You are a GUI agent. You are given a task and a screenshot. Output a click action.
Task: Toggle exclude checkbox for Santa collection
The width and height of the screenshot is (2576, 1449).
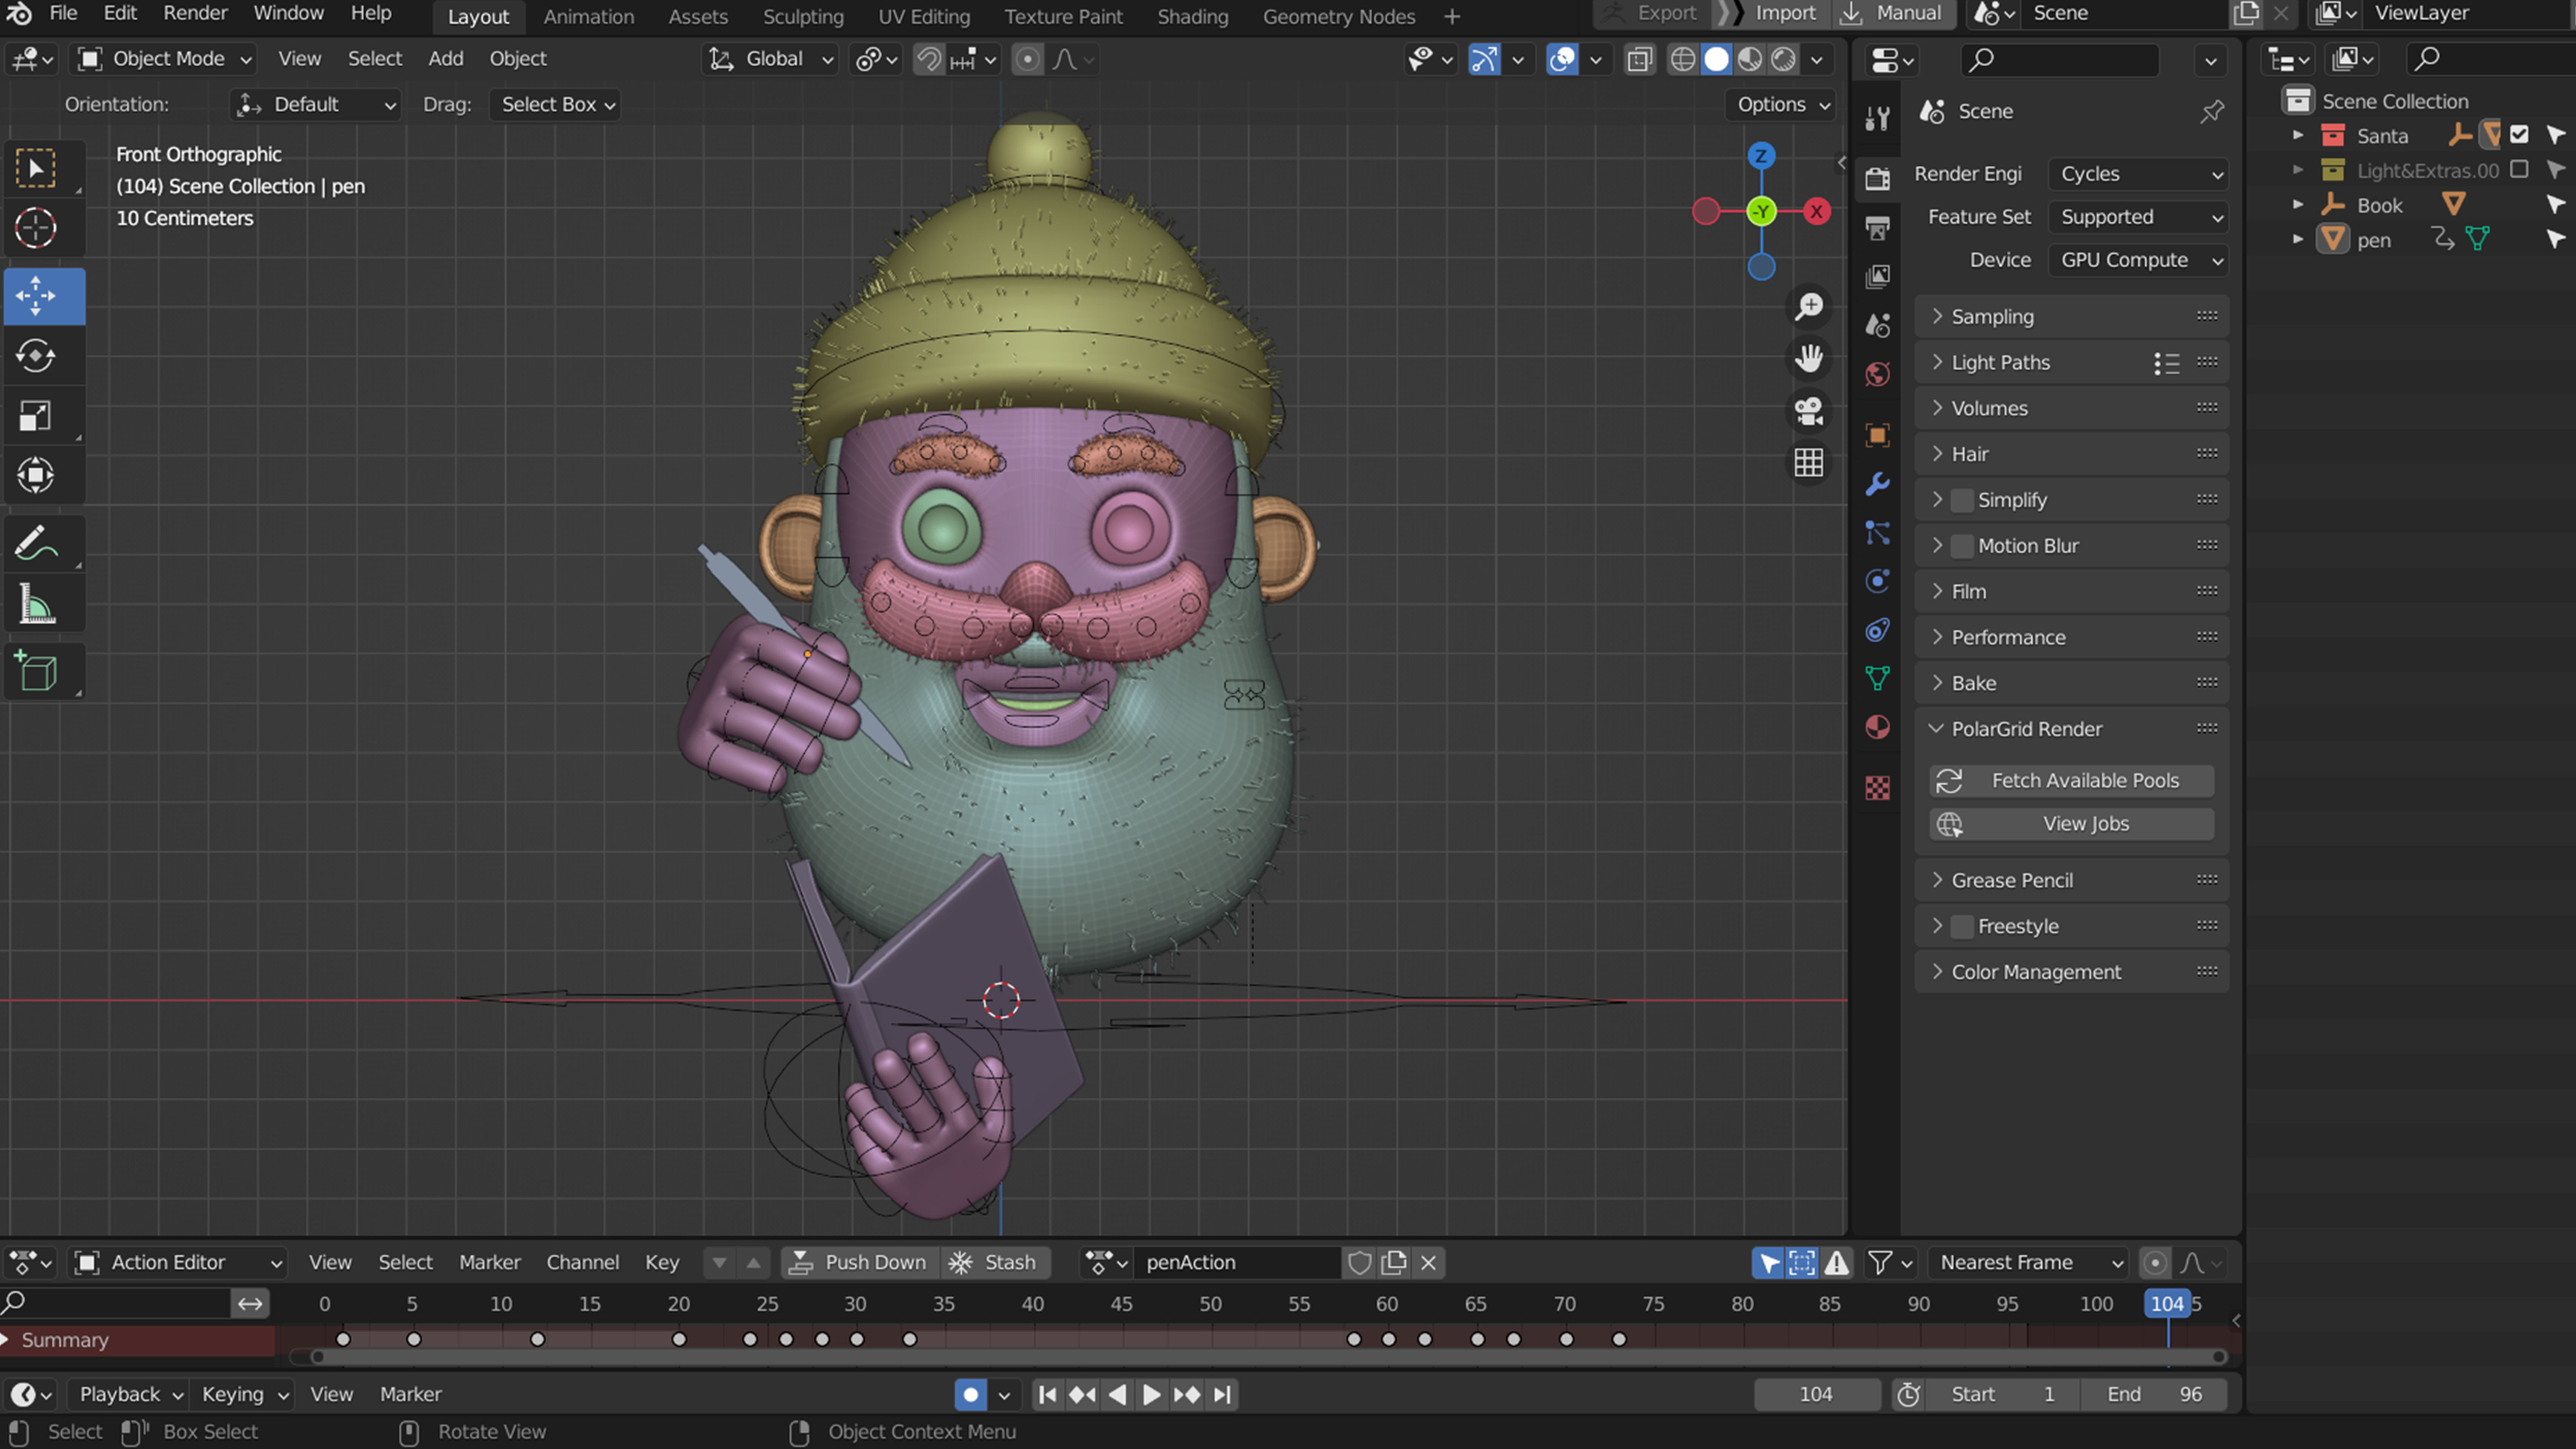2519,135
